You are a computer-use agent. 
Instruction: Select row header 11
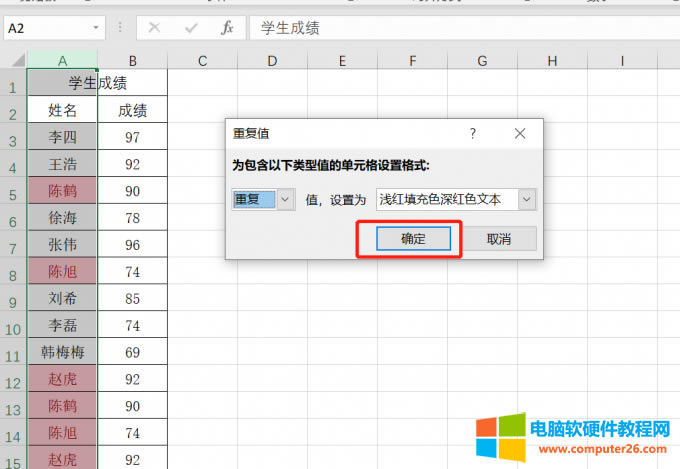tap(13, 352)
